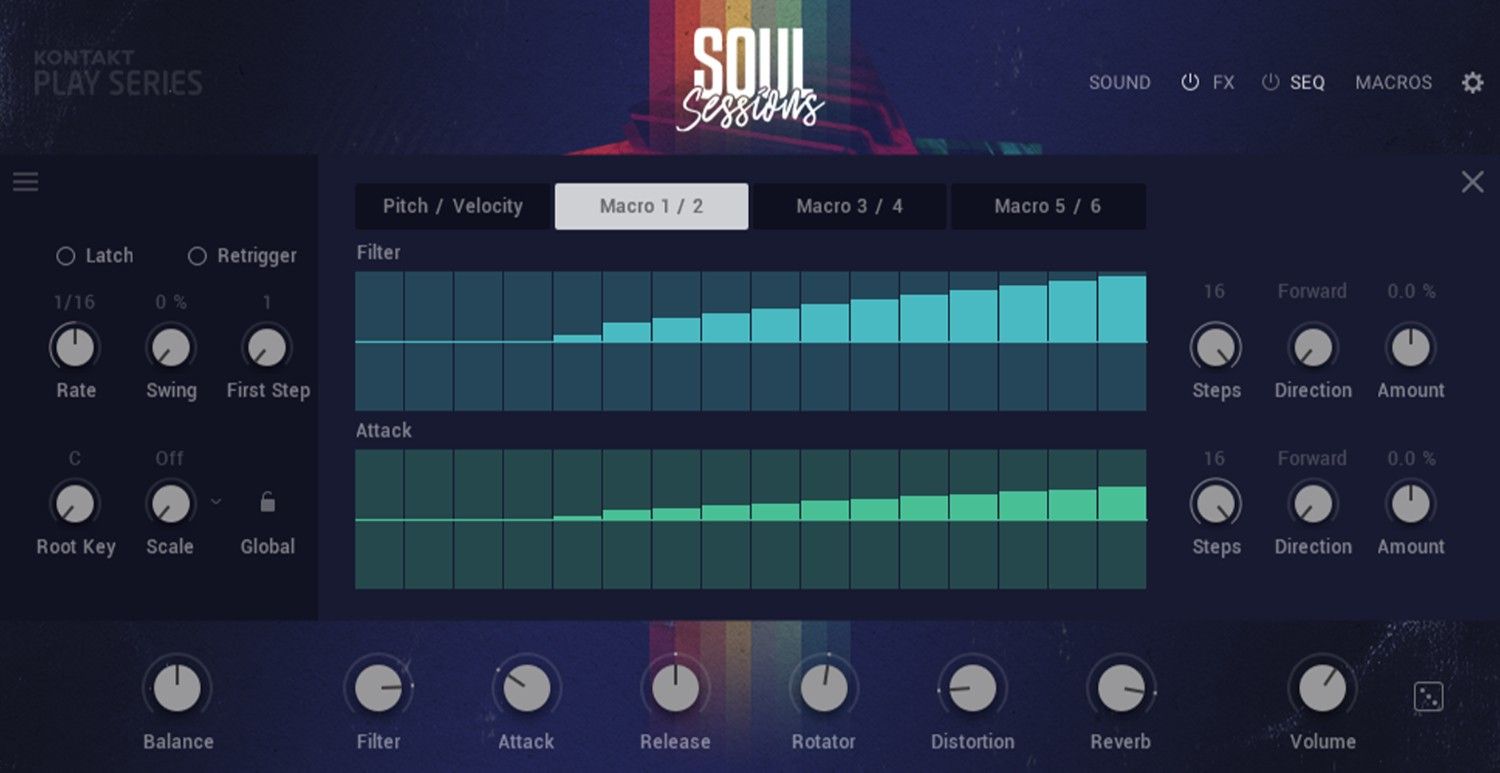
Task: Open the MACROS page
Action: pyautogui.click(x=1393, y=82)
